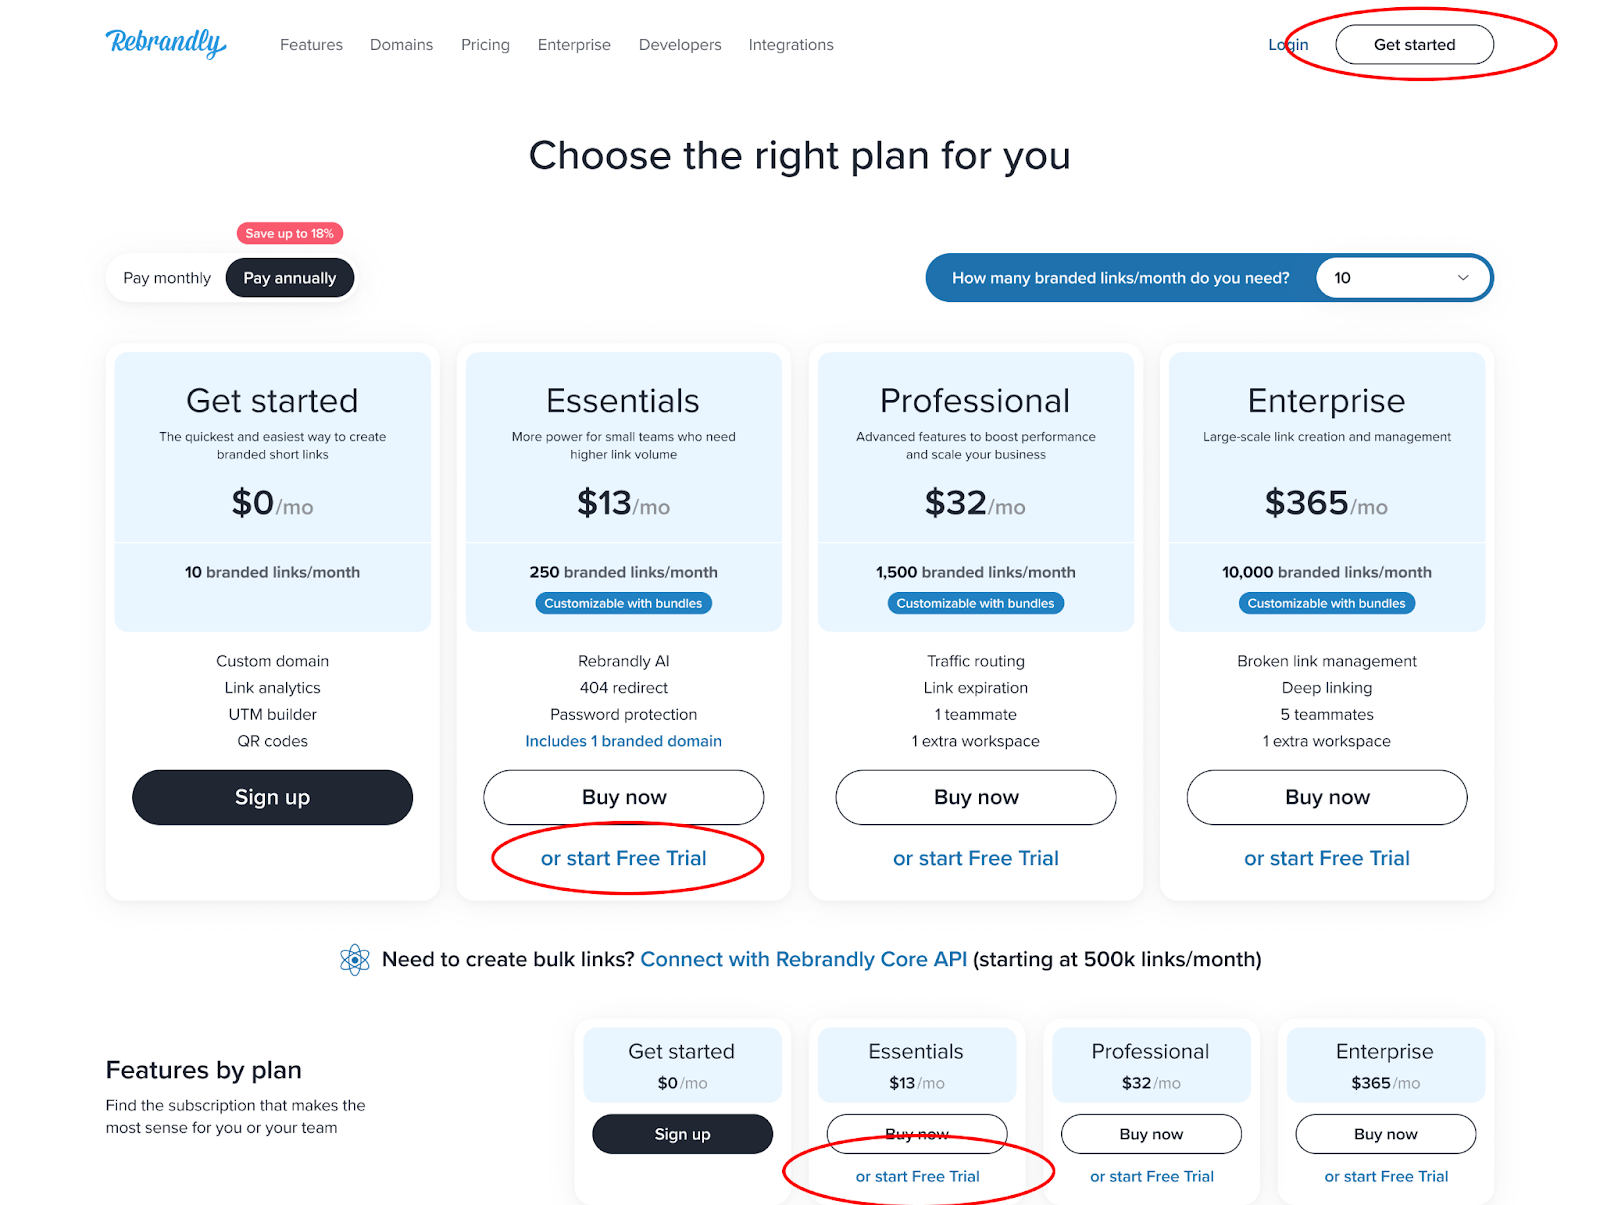This screenshot has width=1600, height=1205.
Task: Click Customizable with bundles badge under Professional
Action: tap(976, 603)
